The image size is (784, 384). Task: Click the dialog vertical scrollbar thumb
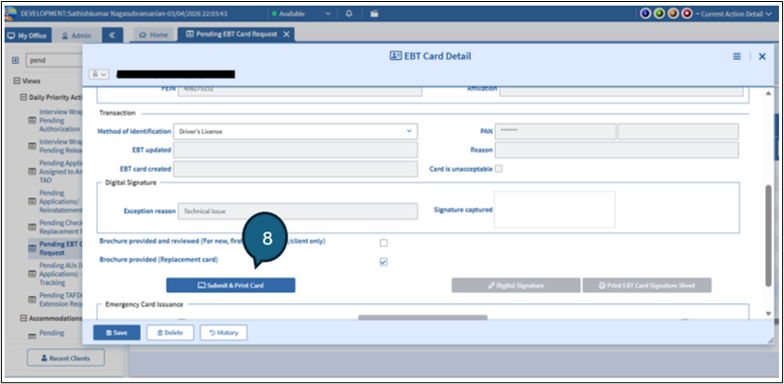[768, 236]
